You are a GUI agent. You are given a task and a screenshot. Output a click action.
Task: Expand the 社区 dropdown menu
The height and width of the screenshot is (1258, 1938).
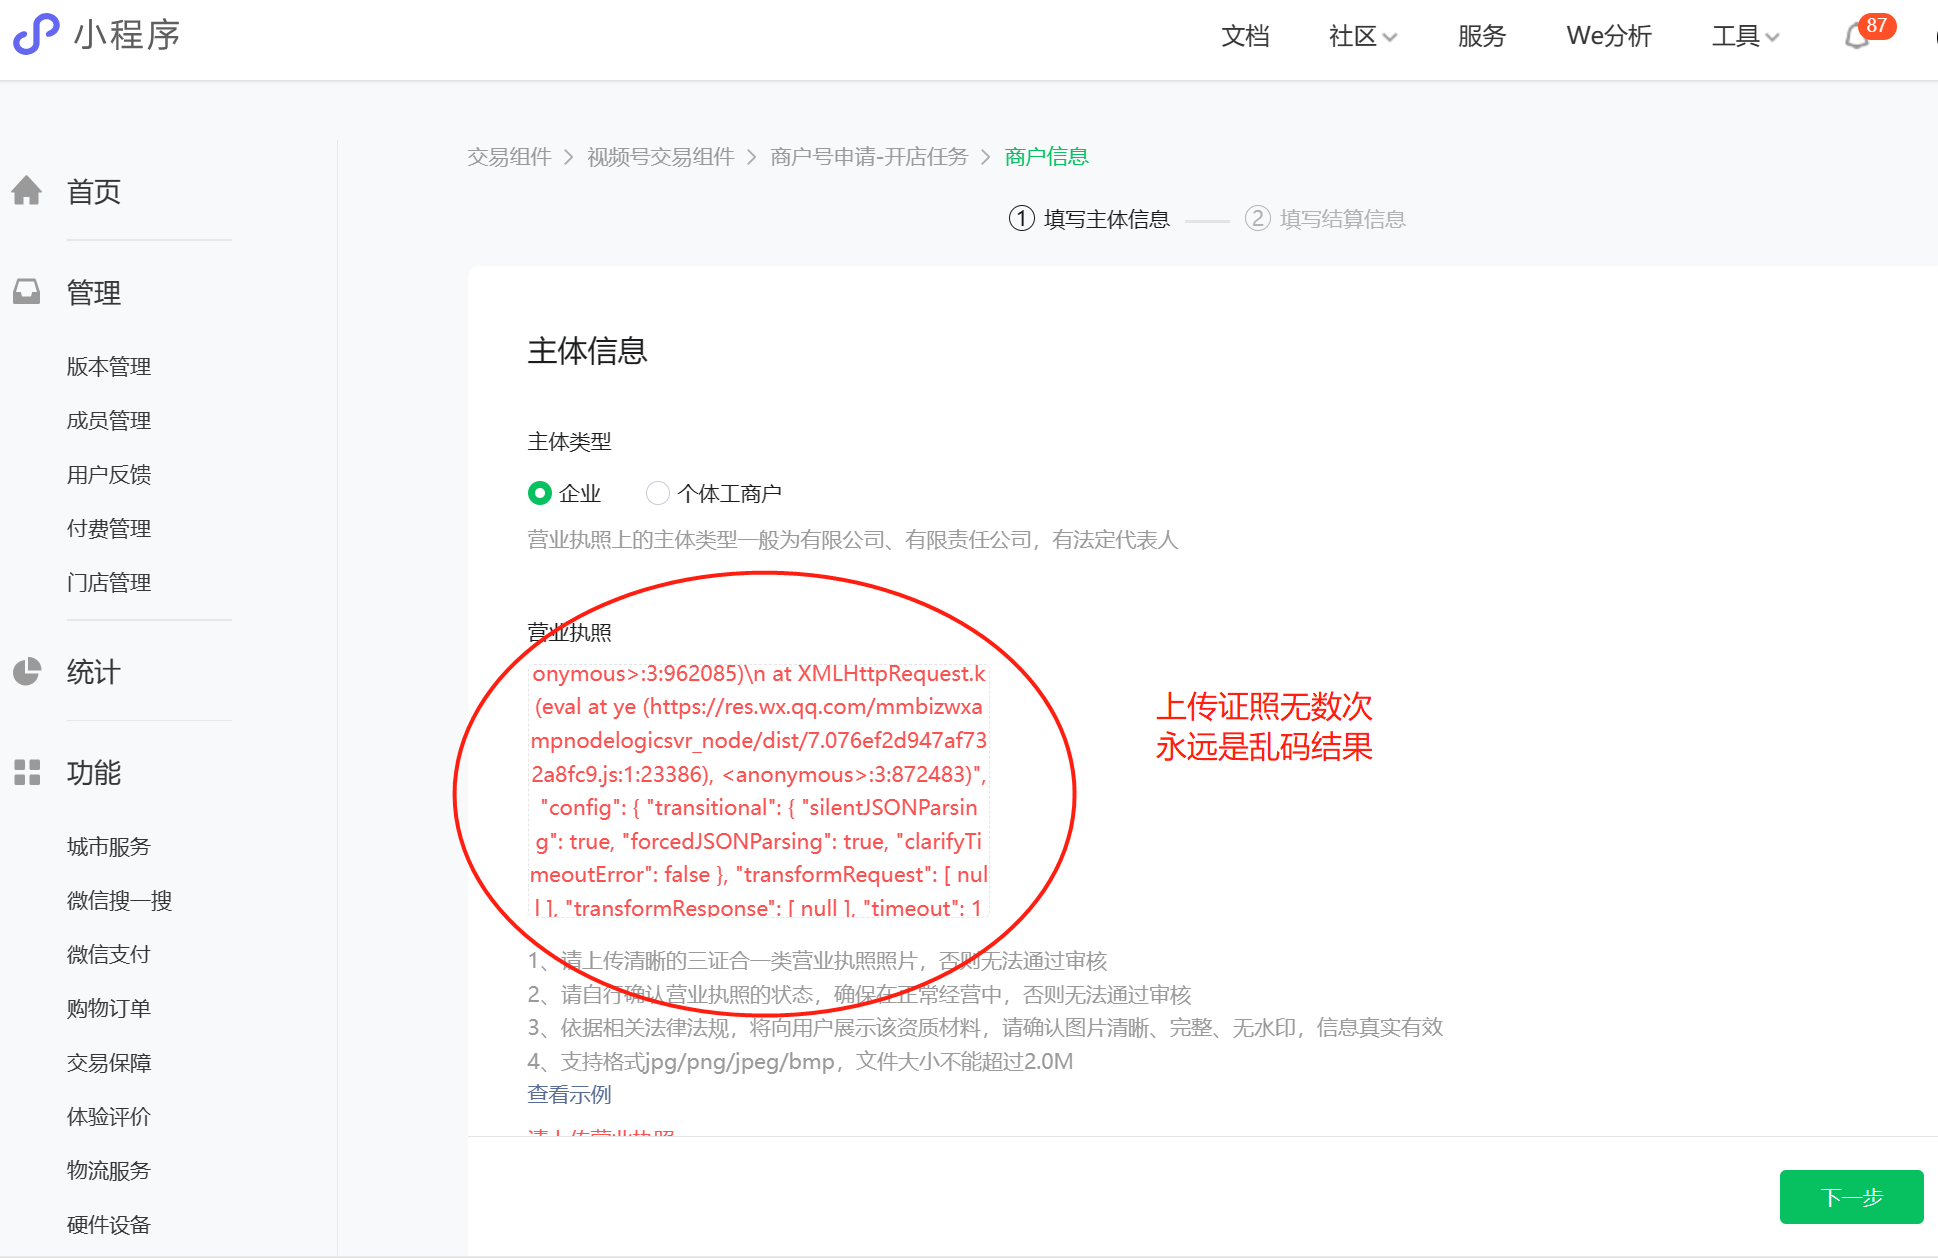(x=1362, y=36)
